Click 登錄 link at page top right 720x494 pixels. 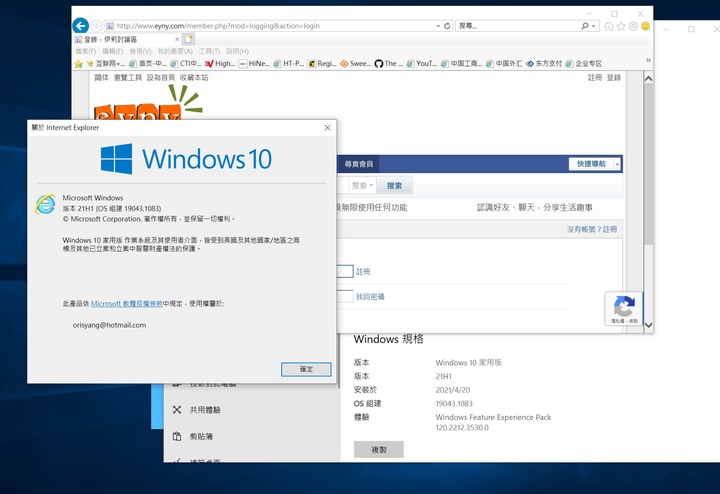(614, 78)
